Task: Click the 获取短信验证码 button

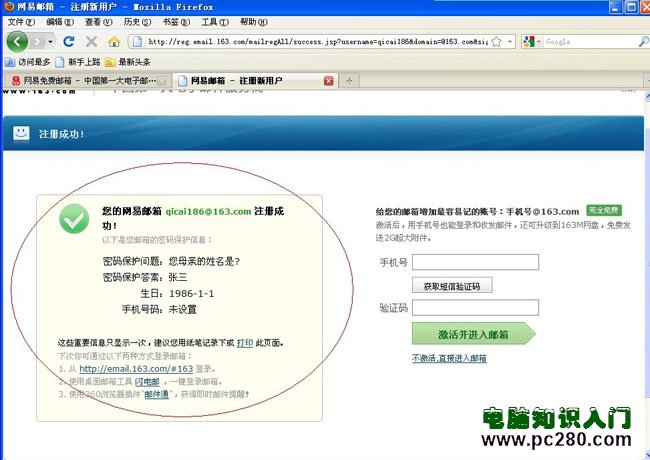Action: [x=451, y=286]
